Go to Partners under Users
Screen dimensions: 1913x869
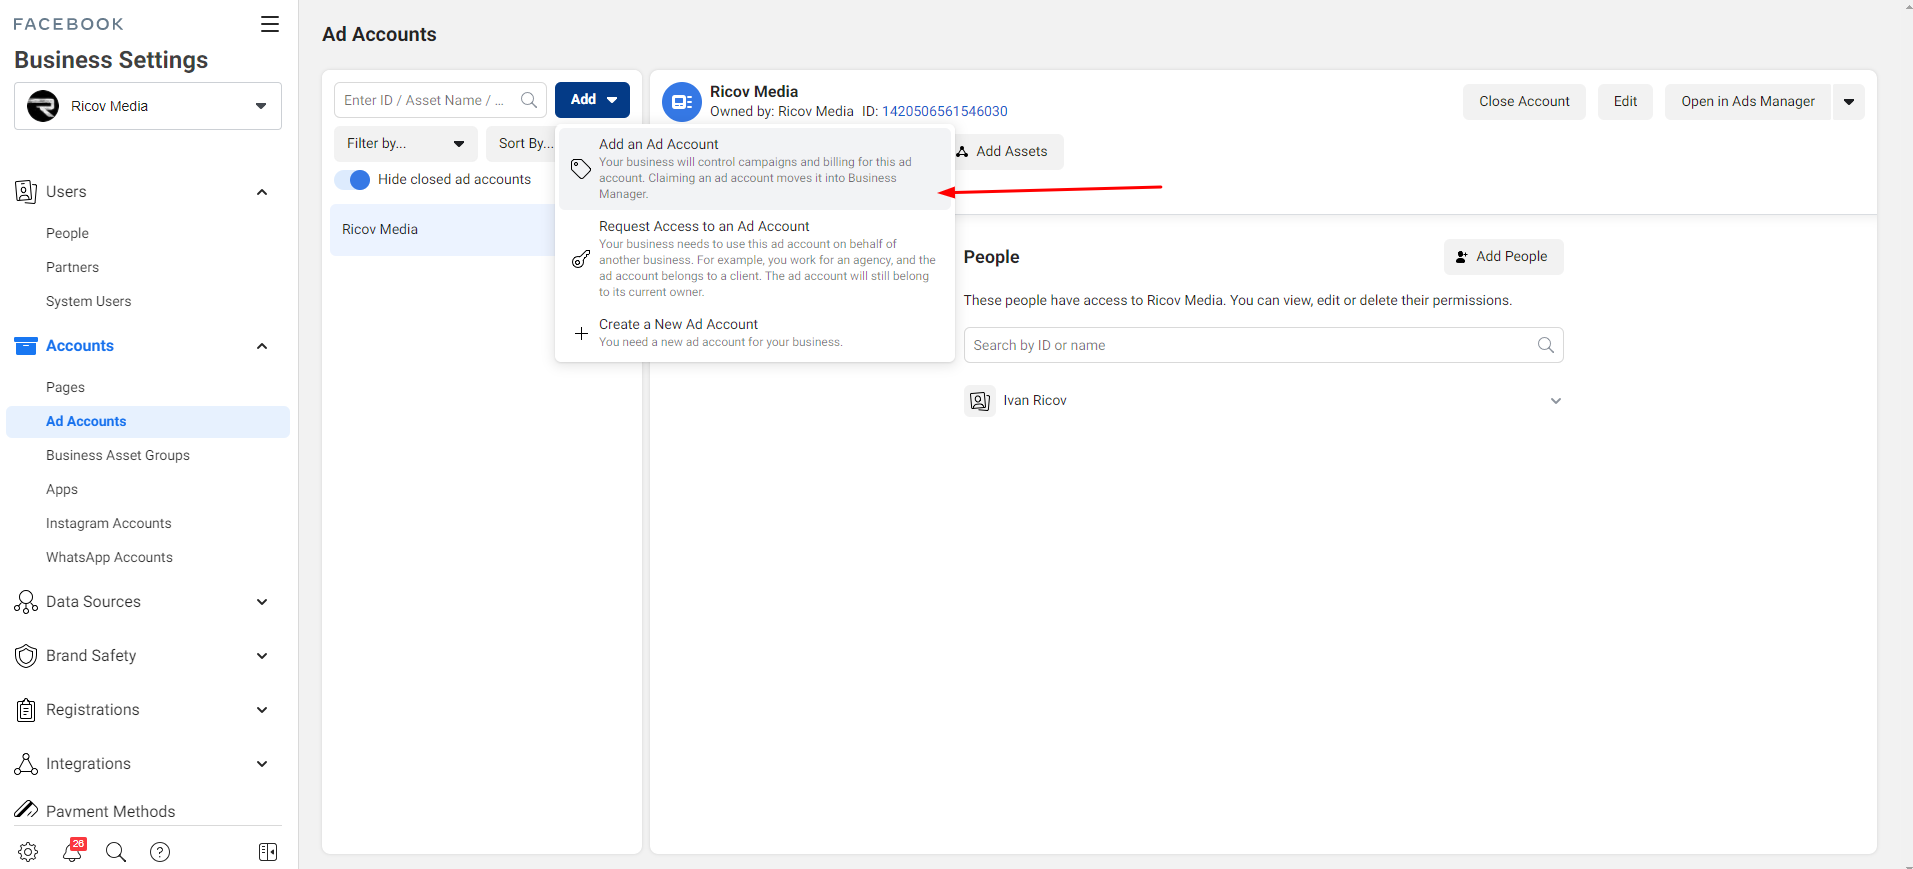click(72, 267)
